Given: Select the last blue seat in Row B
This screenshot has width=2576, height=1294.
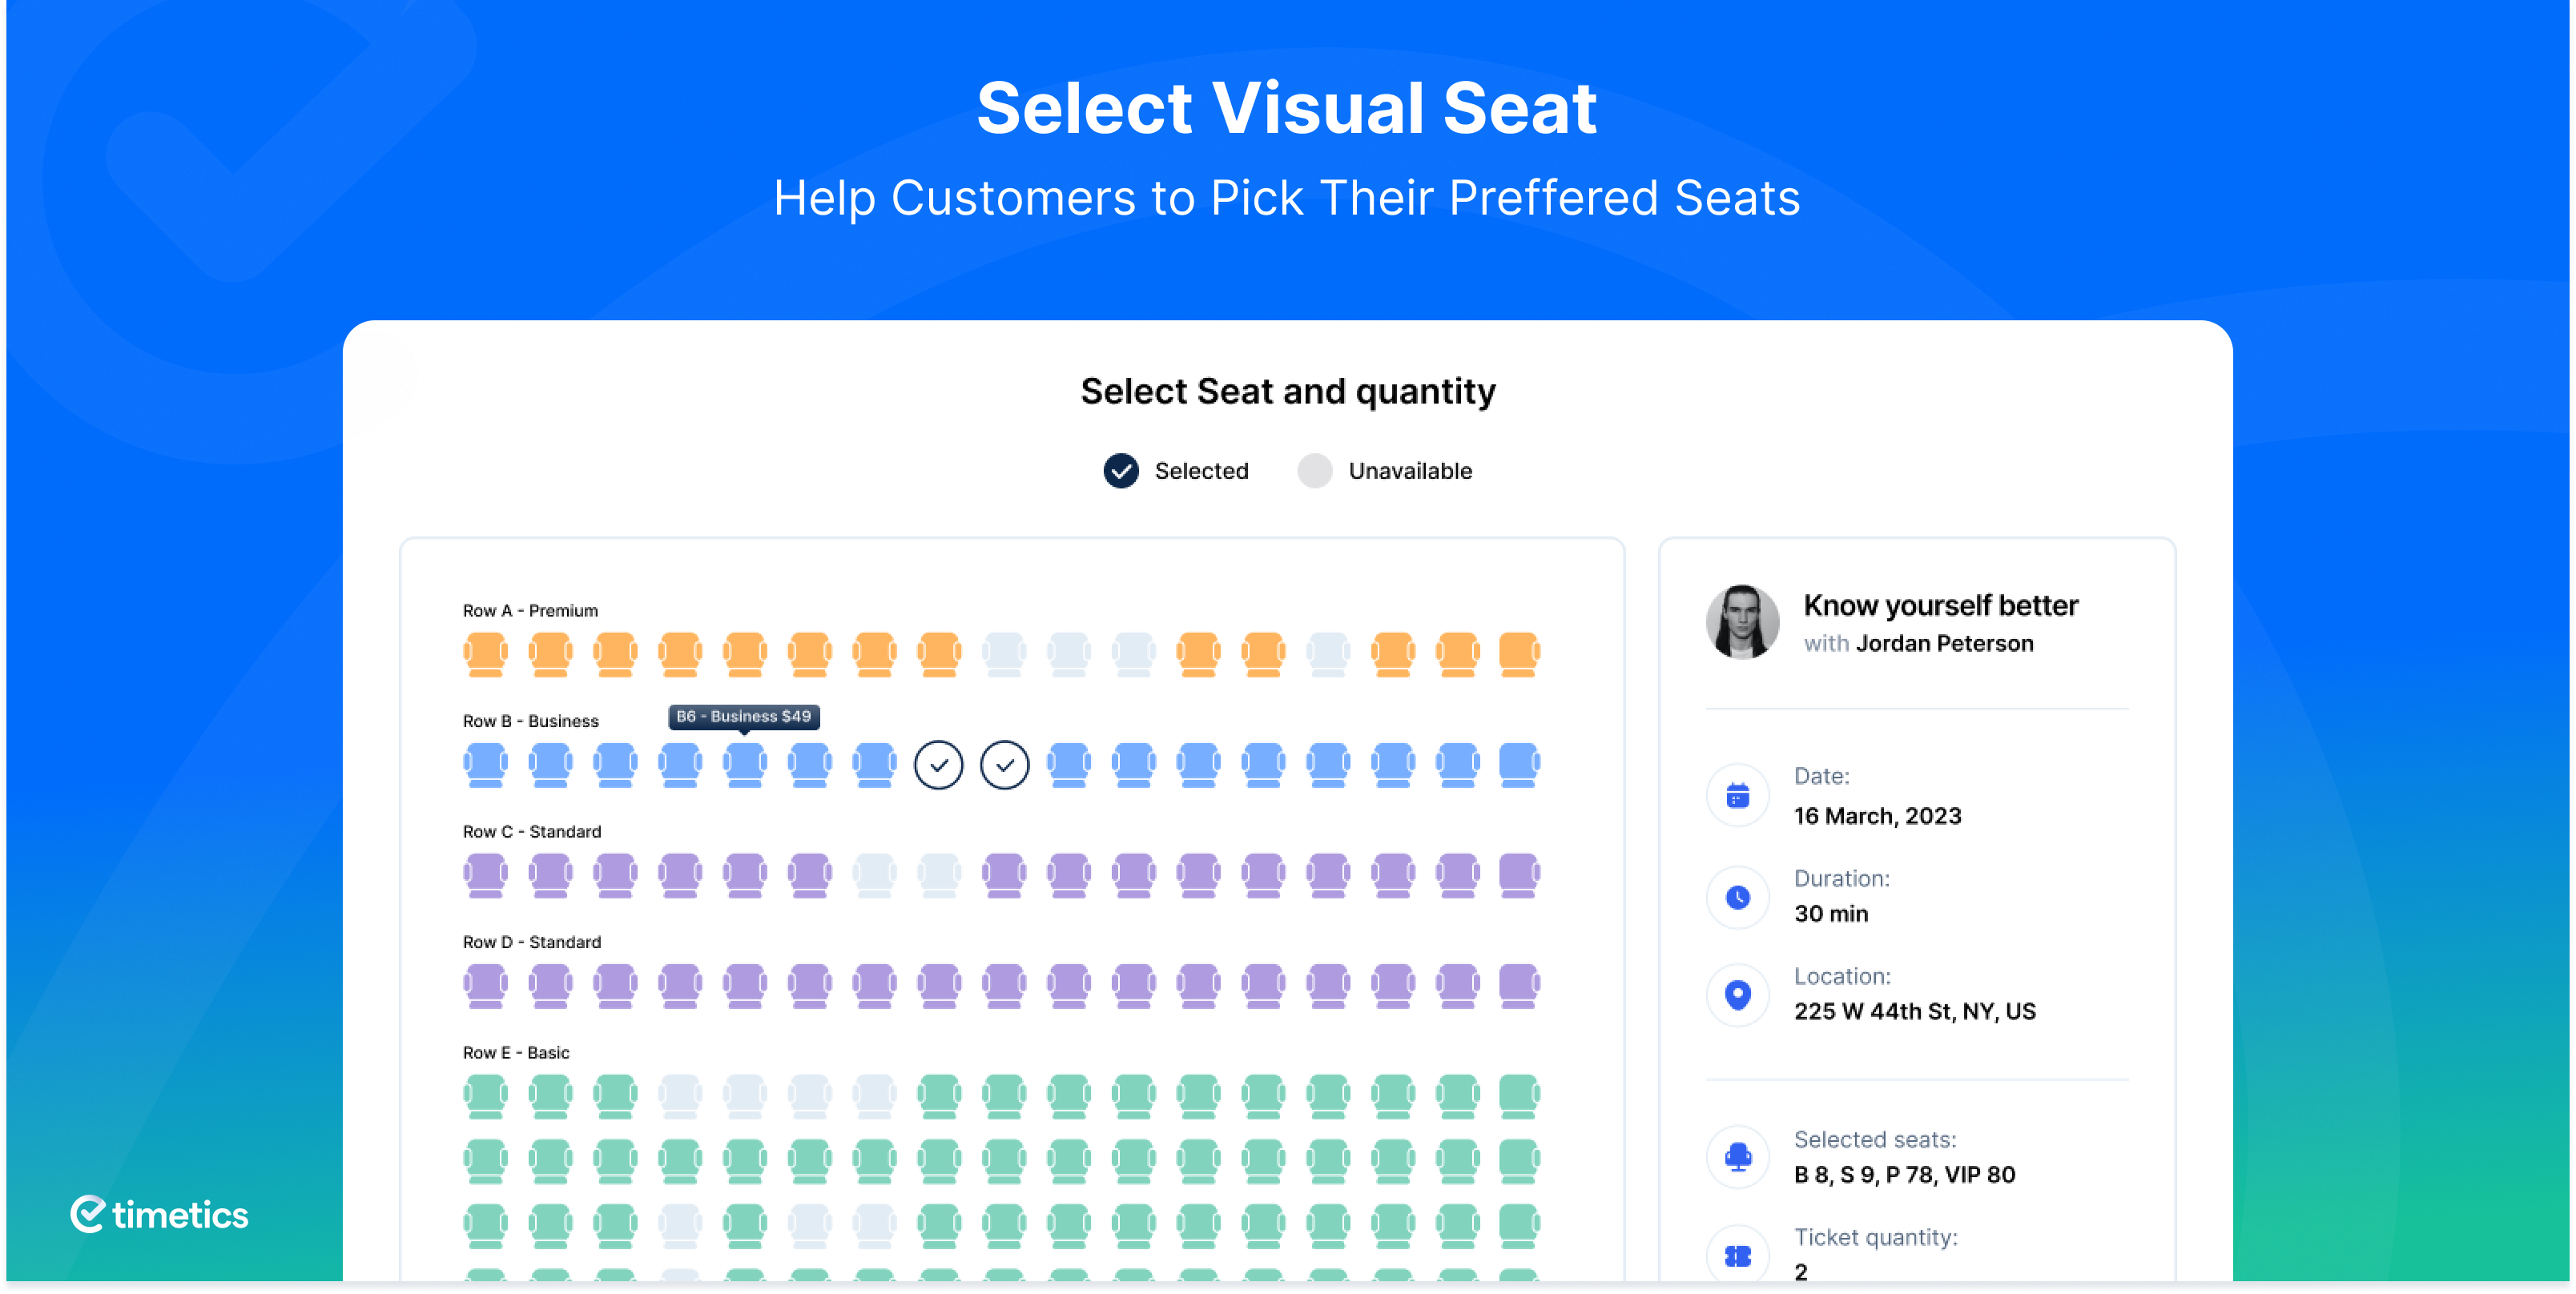Looking at the screenshot, I should click(x=1519, y=765).
